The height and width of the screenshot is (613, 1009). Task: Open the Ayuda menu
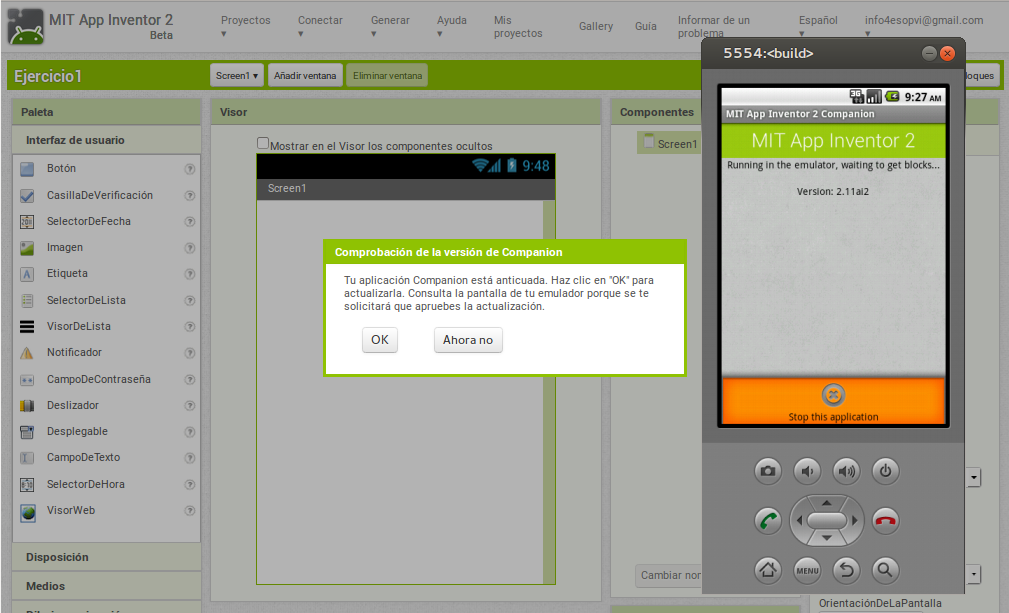click(452, 26)
